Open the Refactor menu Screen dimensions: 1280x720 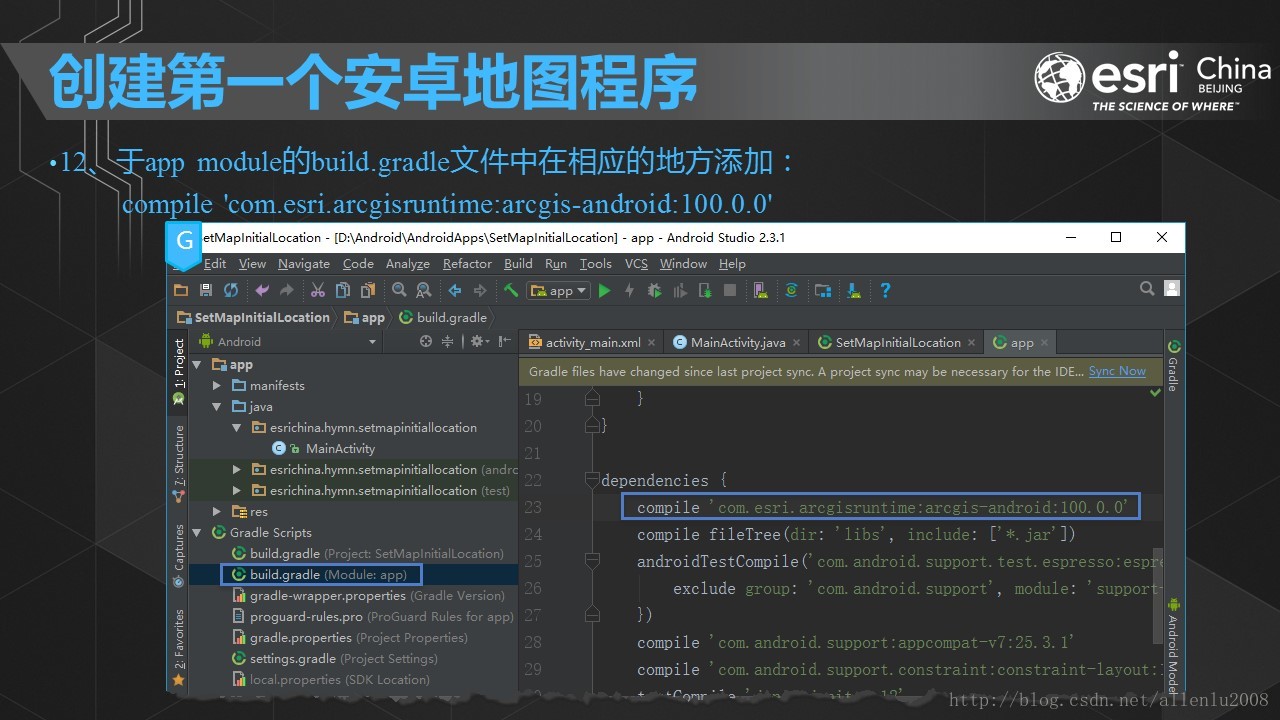pos(467,264)
